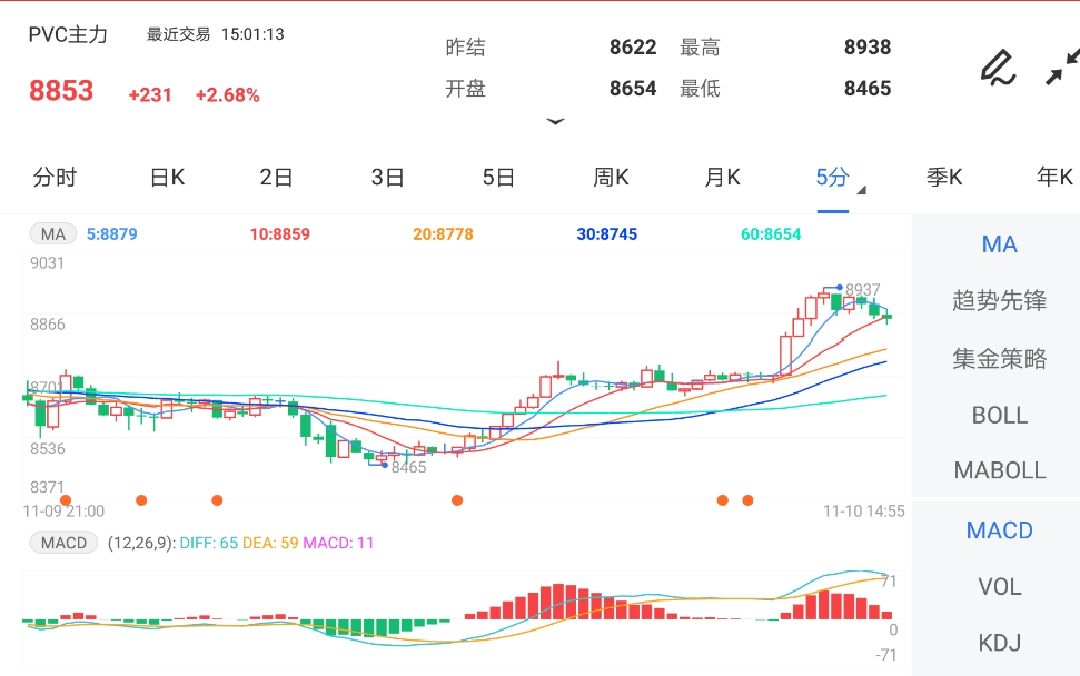
Task: Click the 昨结 value 8622
Action: click(632, 47)
